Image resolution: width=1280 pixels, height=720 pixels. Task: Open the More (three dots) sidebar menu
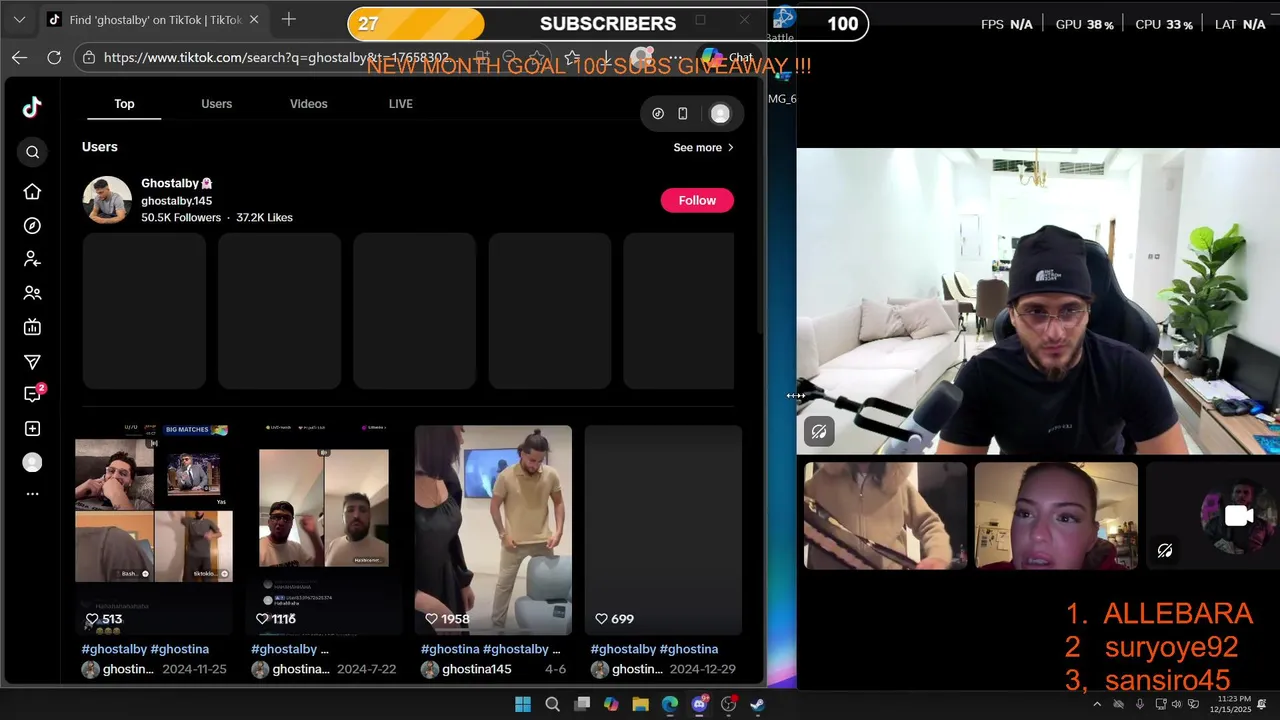(32, 494)
